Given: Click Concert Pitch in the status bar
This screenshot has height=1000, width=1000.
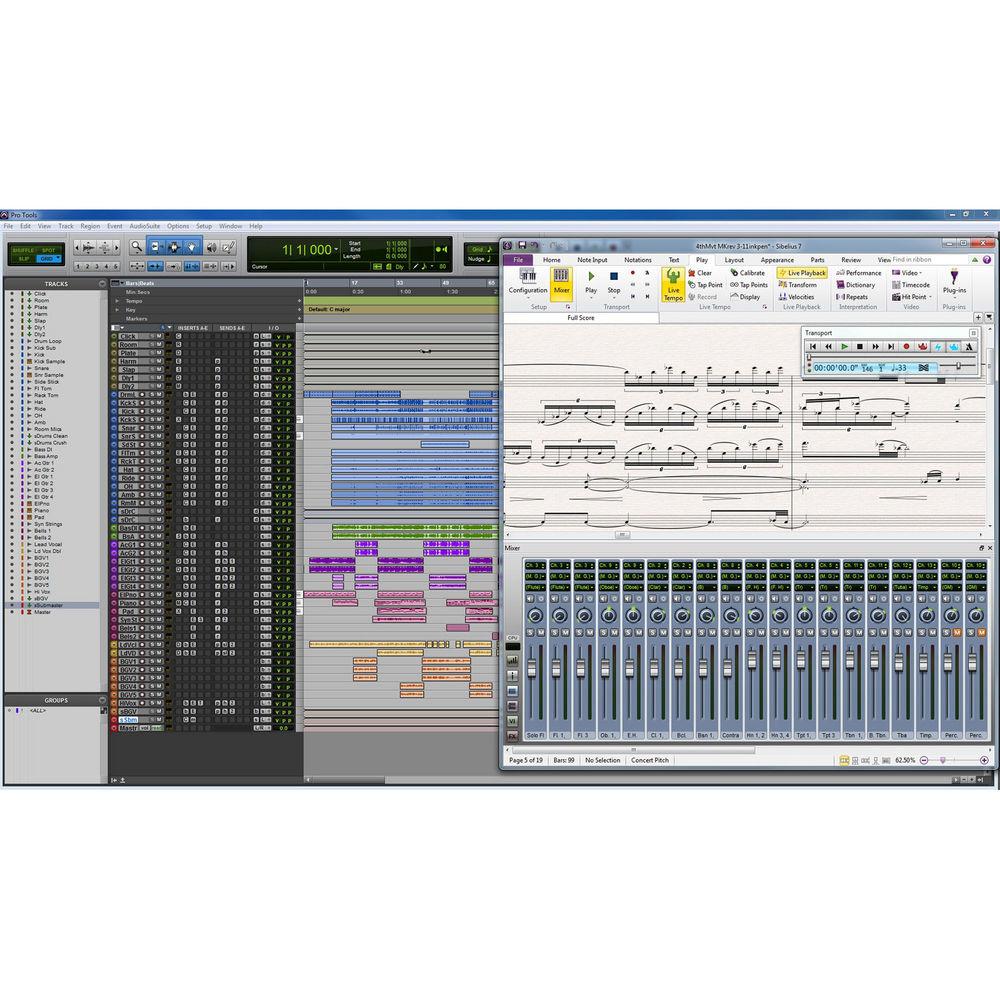Looking at the screenshot, I should (x=651, y=760).
